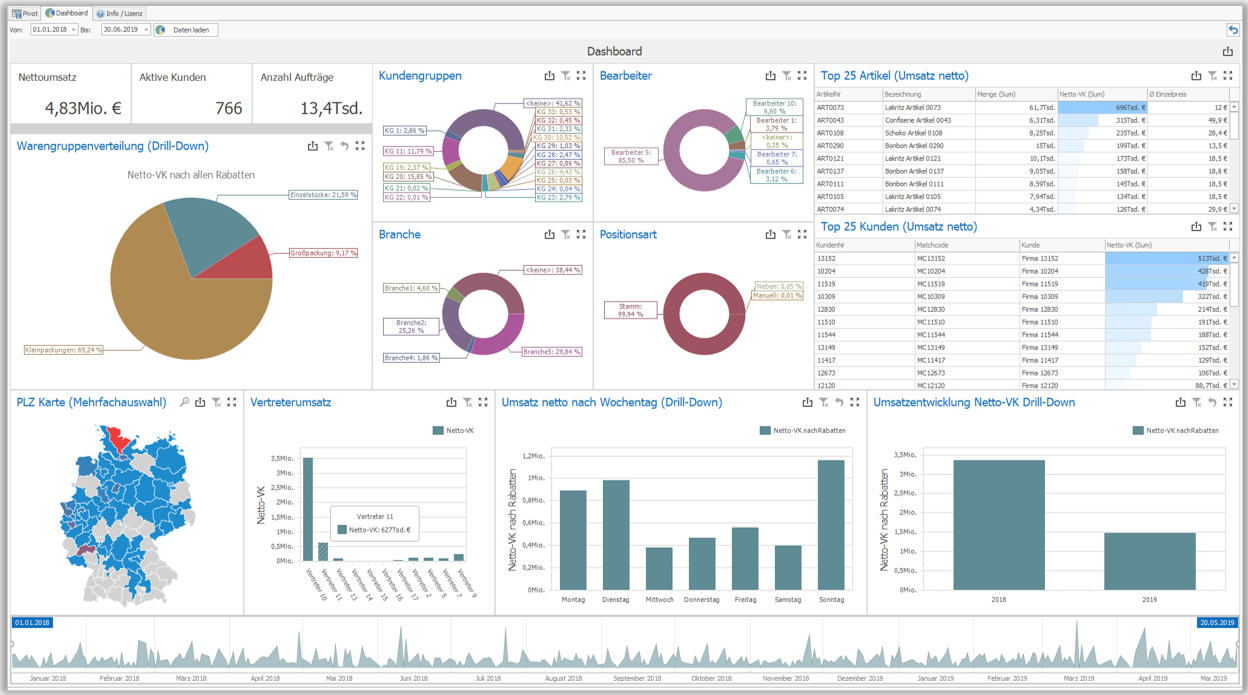1248x695 pixels.
Task: Click the undo arrow at top right
Action: click(x=1233, y=30)
